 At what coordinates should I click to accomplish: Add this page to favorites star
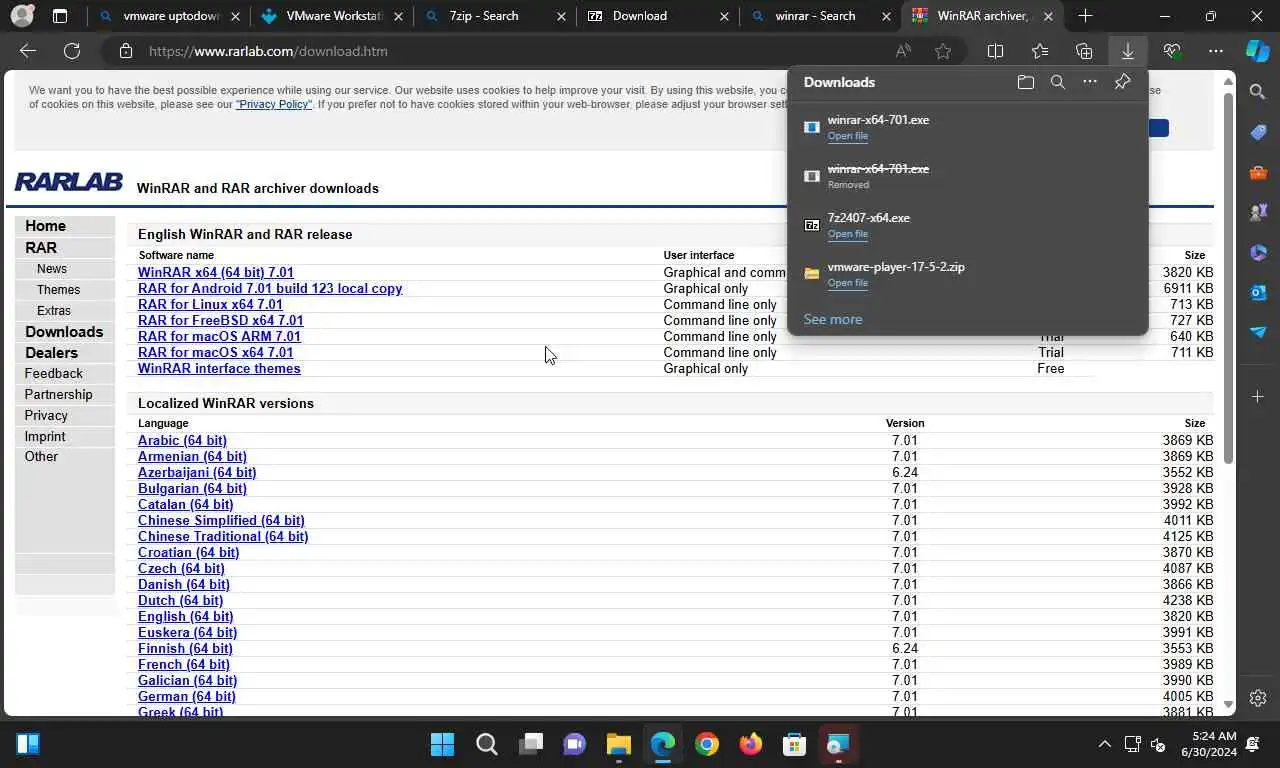943,51
